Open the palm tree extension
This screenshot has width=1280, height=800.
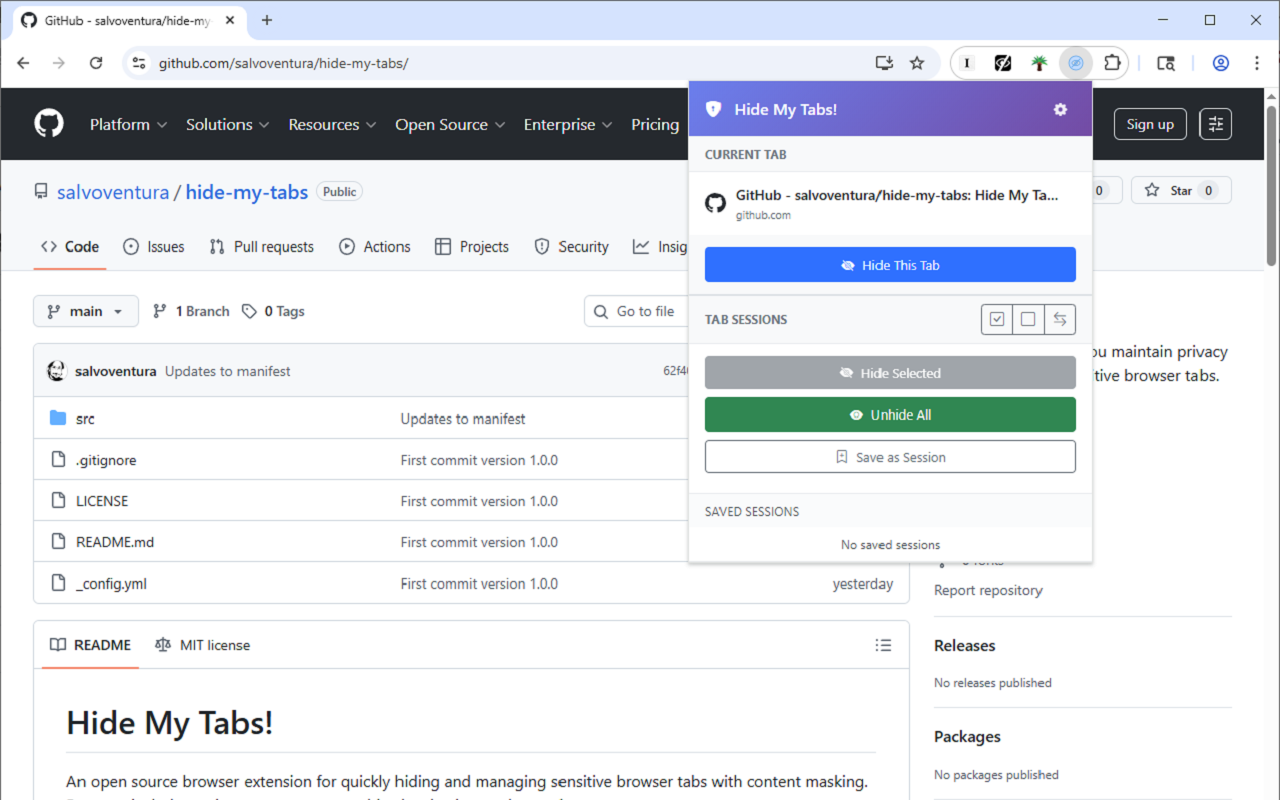click(1039, 63)
